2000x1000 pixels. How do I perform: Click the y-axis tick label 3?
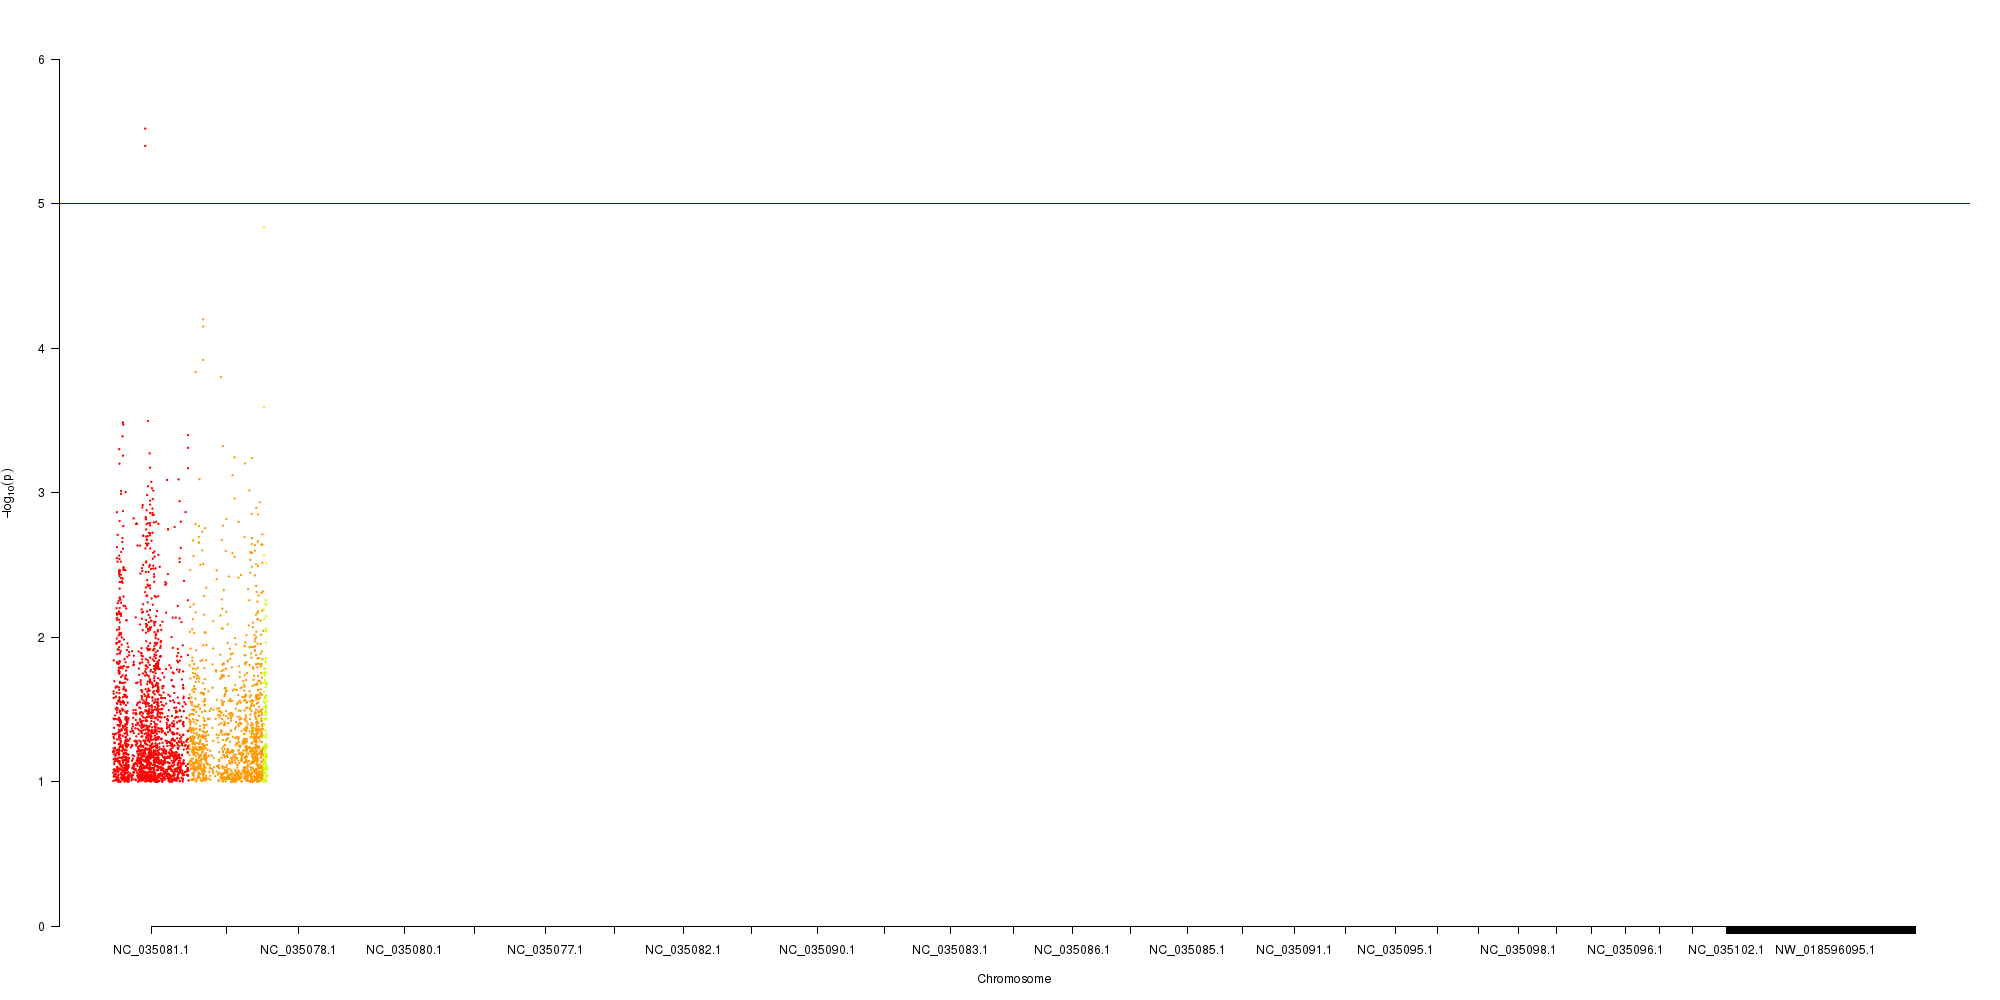pyautogui.click(x=42, y=493)
